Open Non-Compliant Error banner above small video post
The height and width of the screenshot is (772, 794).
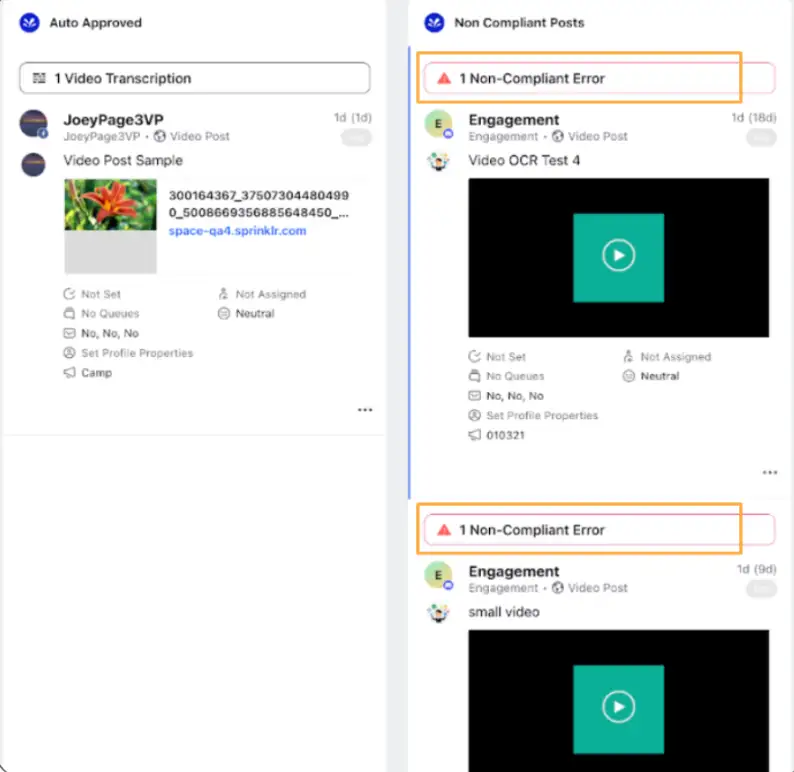click(x=599, y=530)
